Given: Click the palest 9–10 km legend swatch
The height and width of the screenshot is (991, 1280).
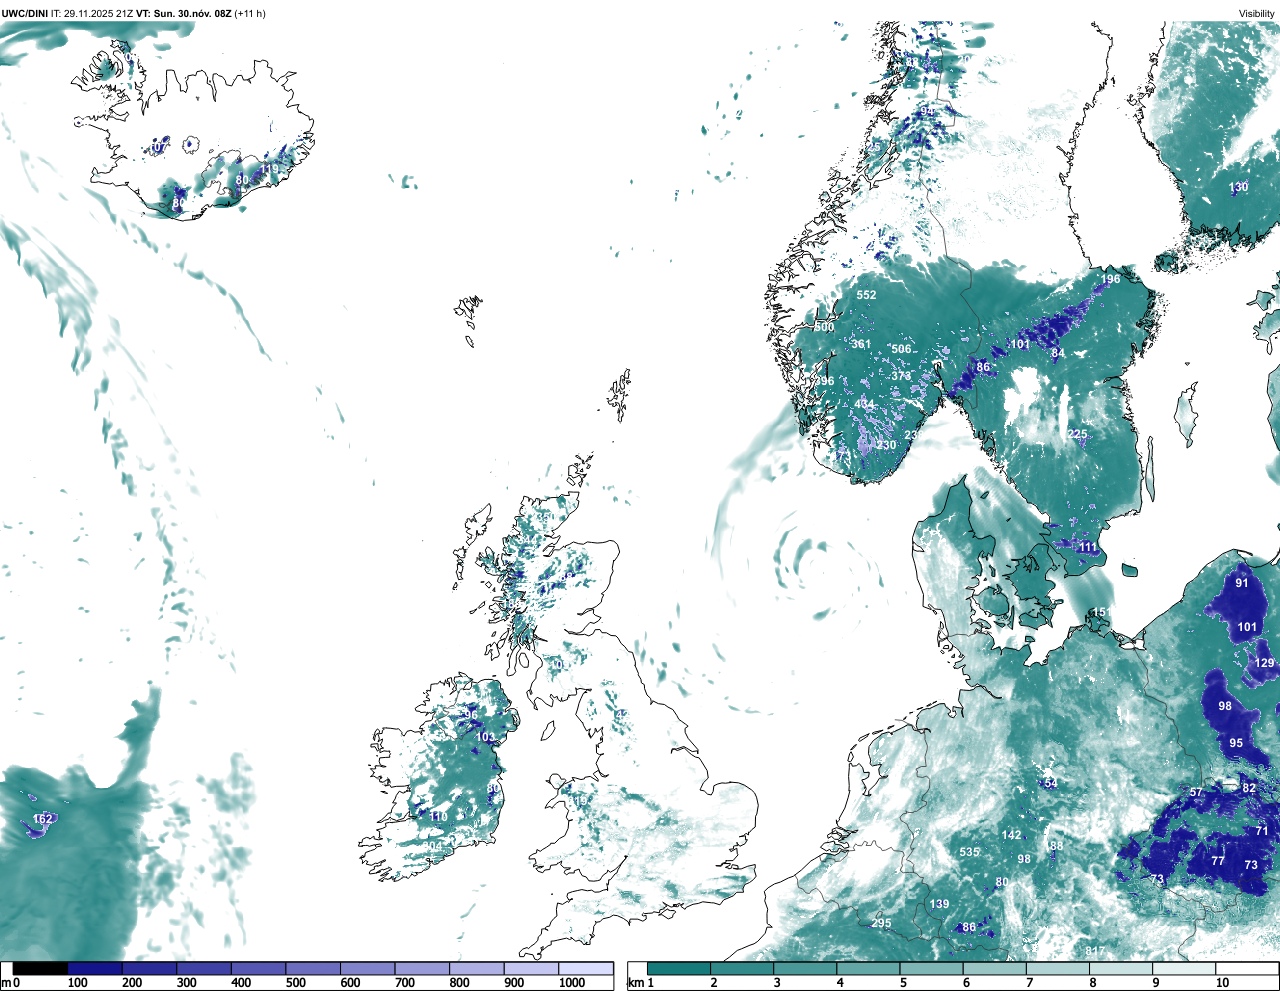Looking at the screenshot, I should pos(1185,969).
